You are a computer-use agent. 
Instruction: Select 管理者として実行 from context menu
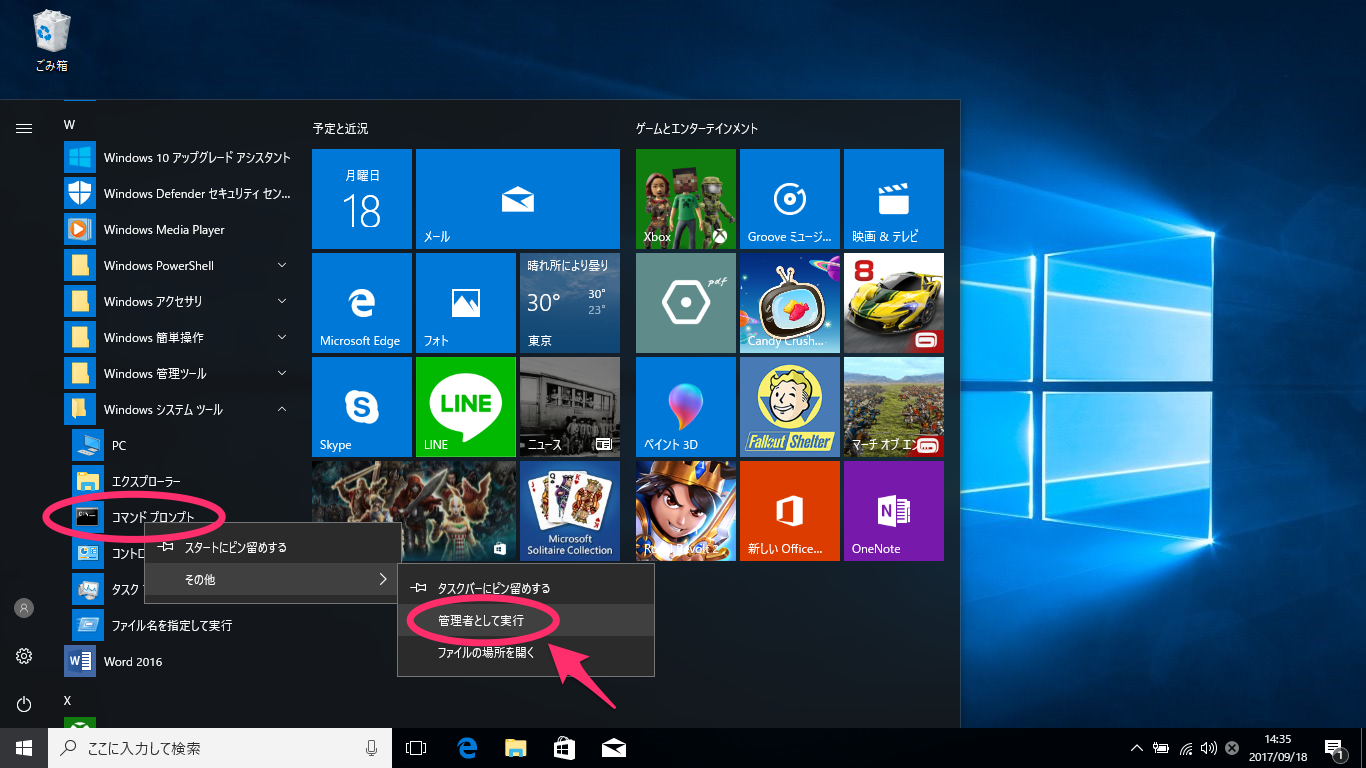tap(481, 621)
